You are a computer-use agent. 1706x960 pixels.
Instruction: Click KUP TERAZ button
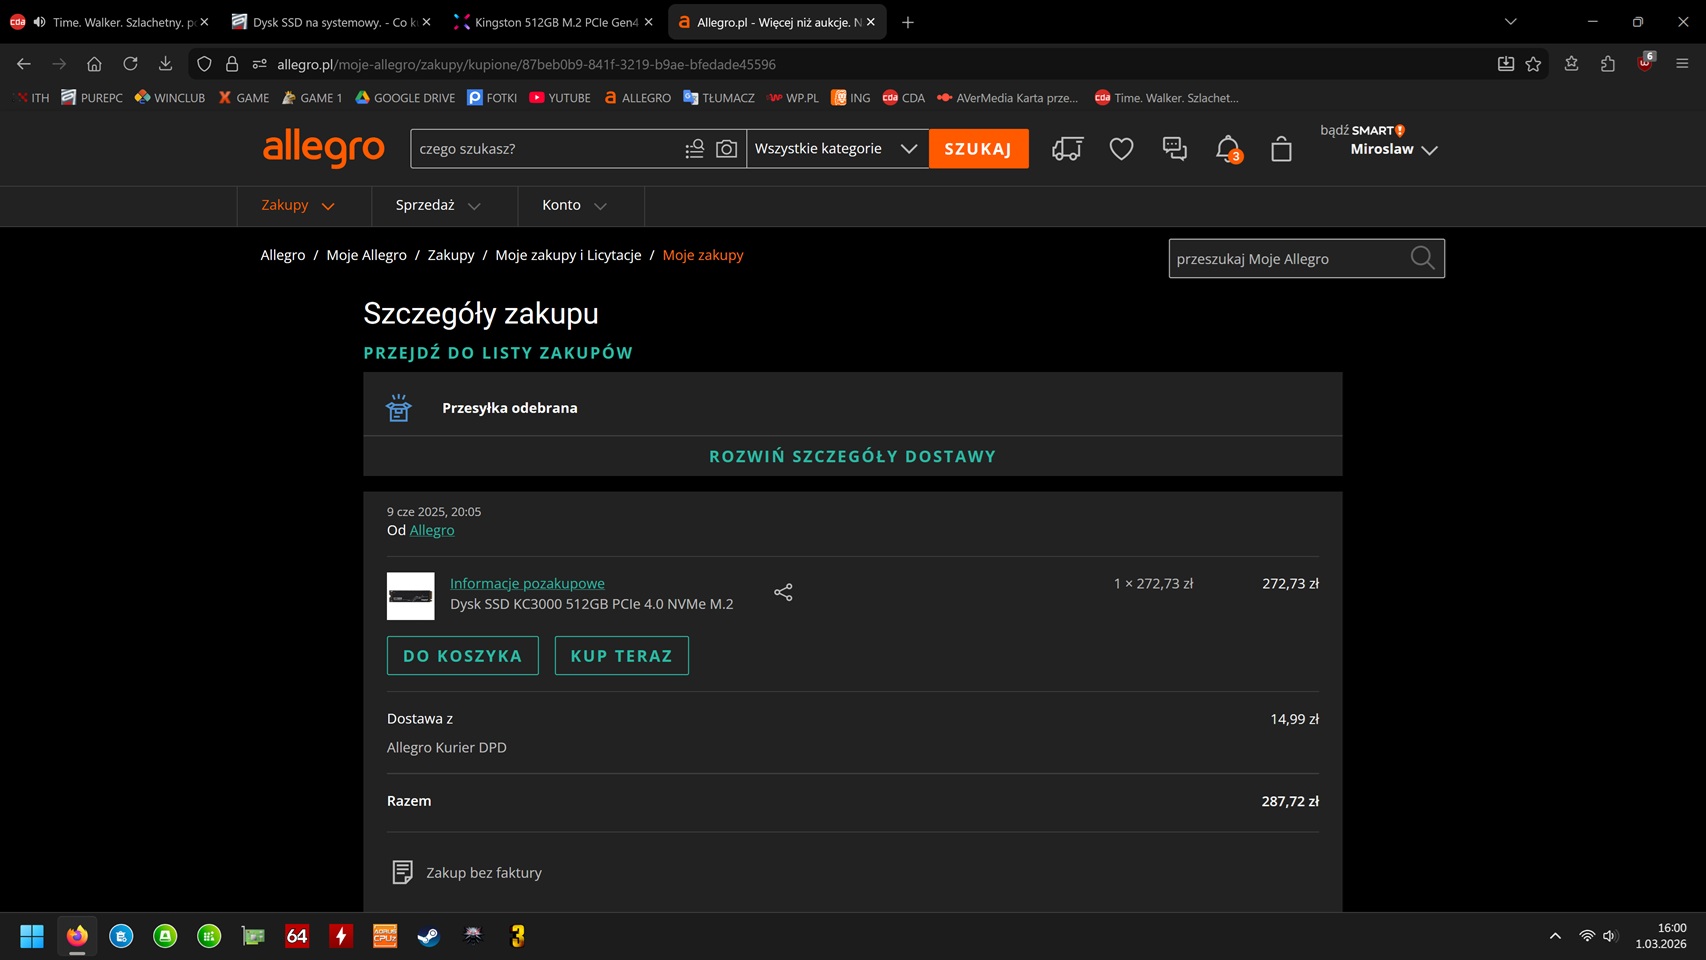point(622,656)
